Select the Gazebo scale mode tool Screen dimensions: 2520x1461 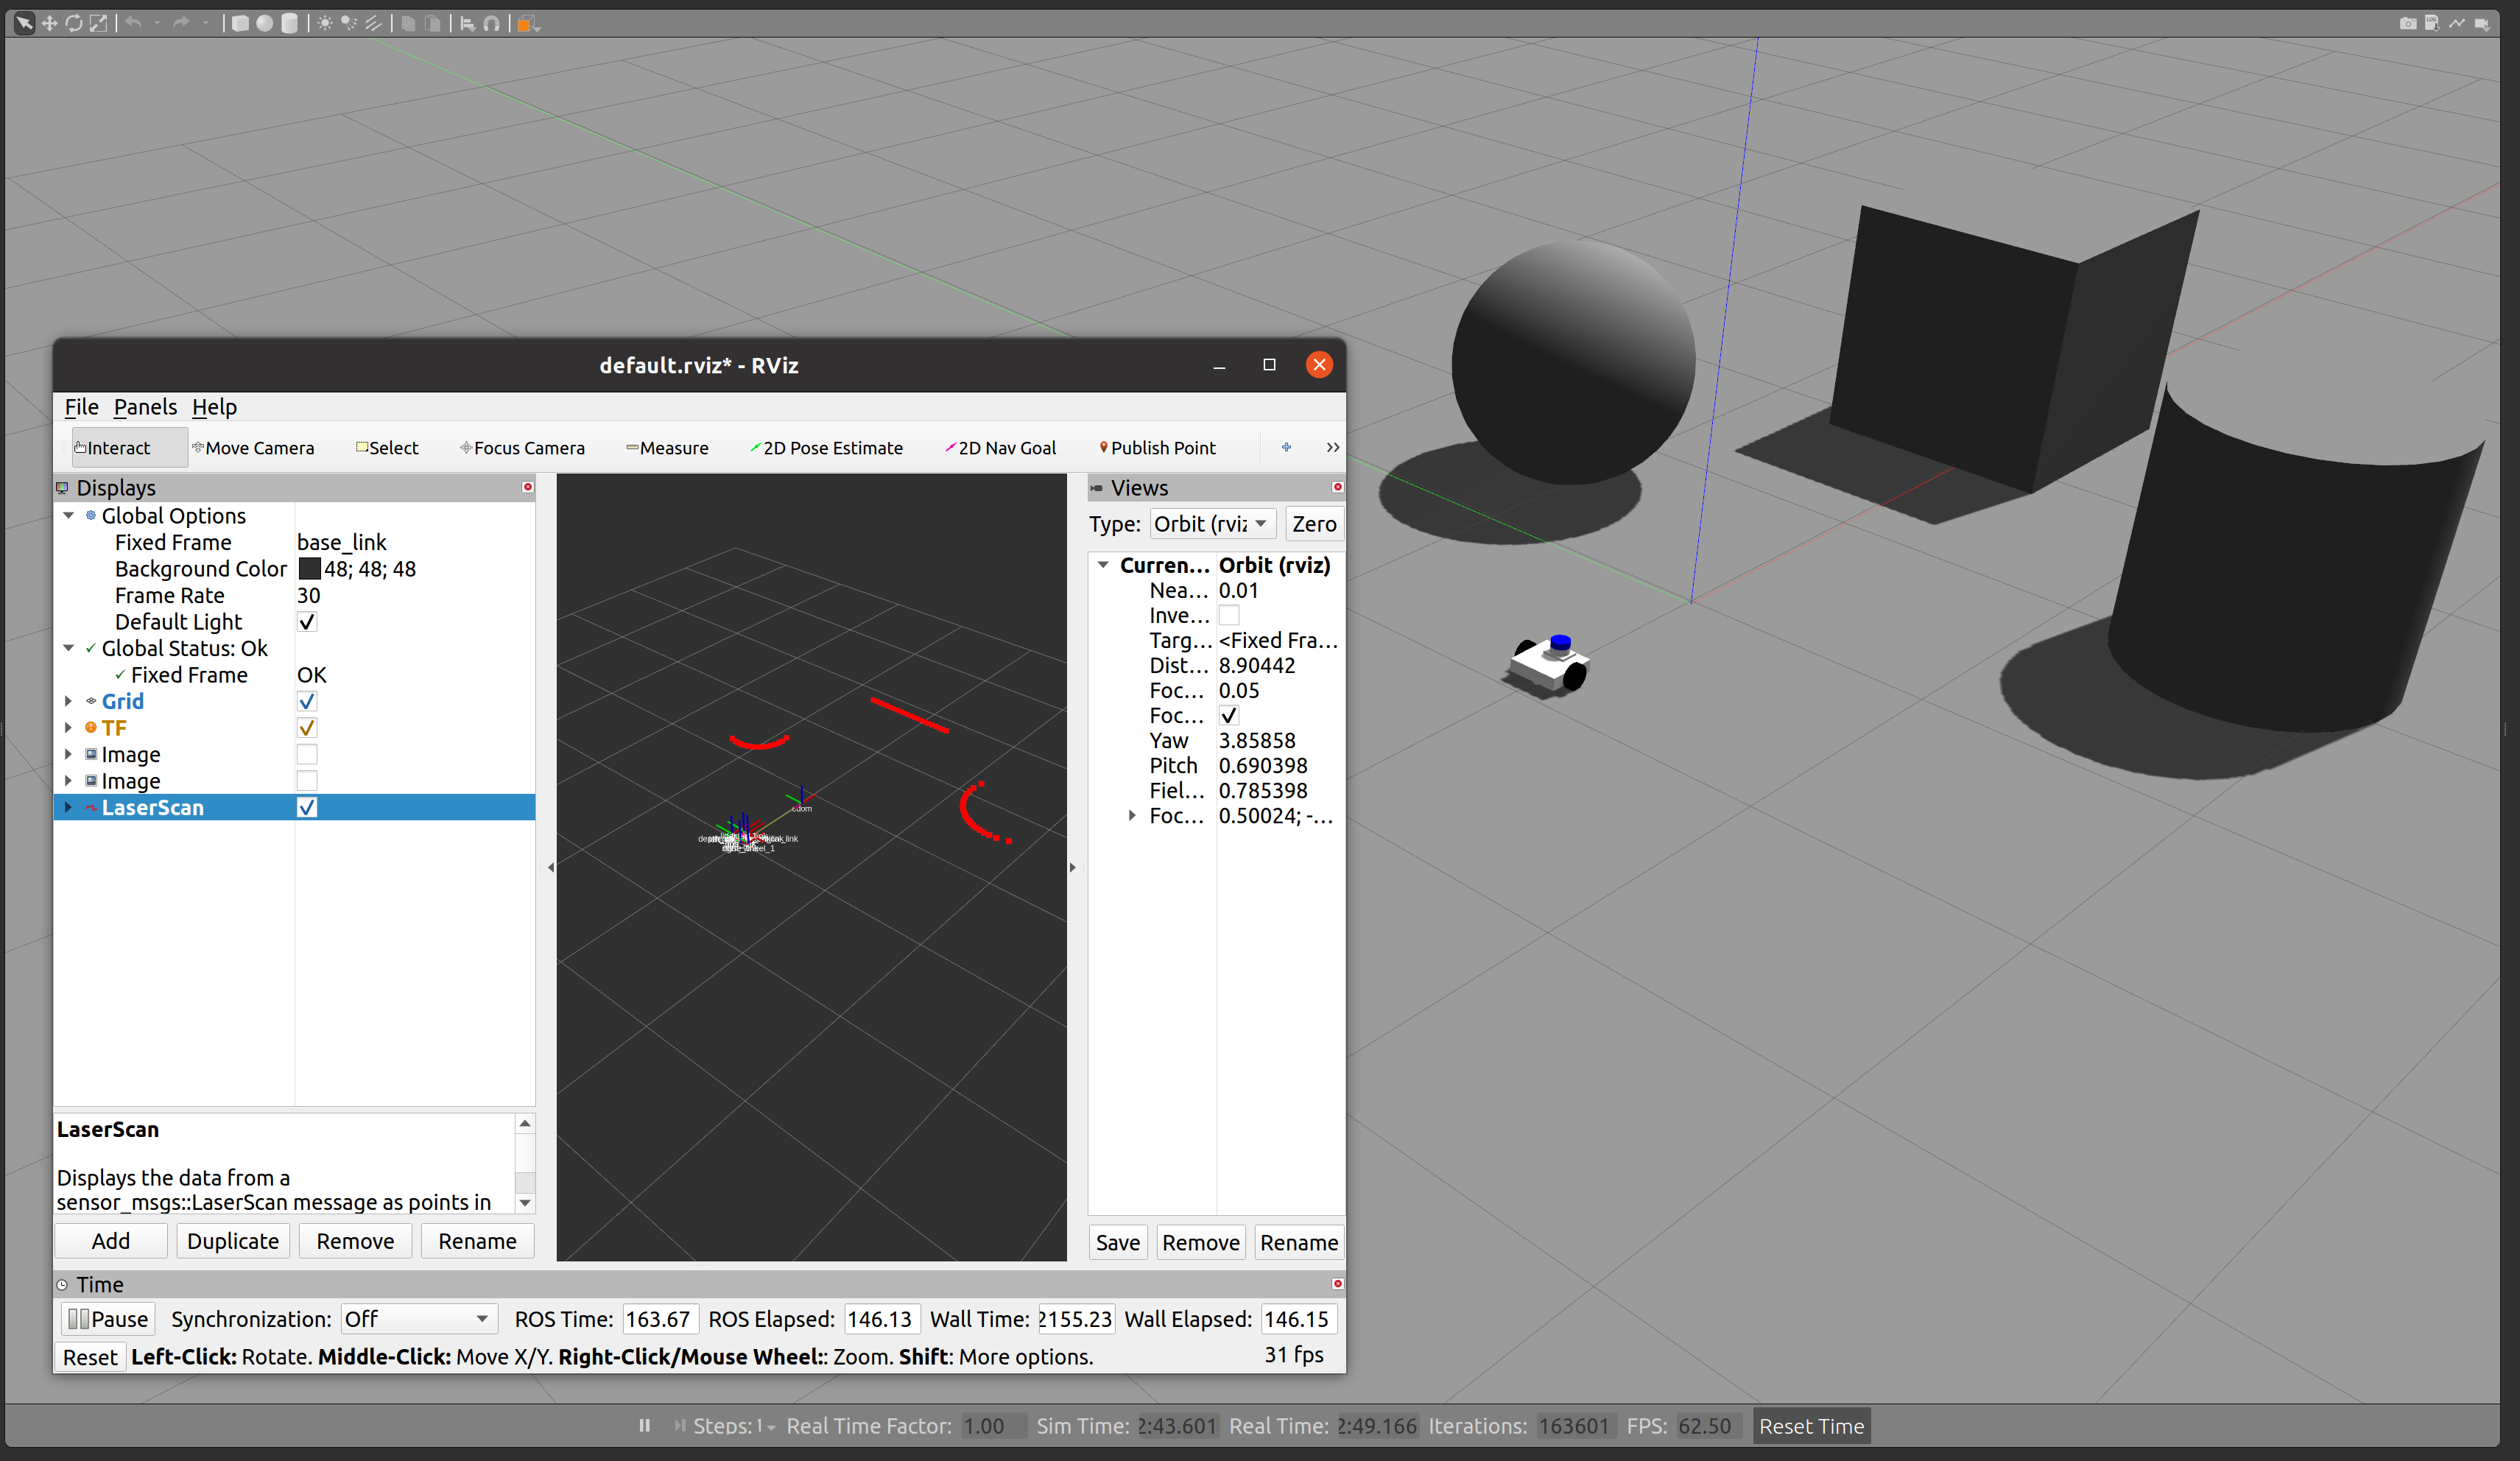(98, 23)
